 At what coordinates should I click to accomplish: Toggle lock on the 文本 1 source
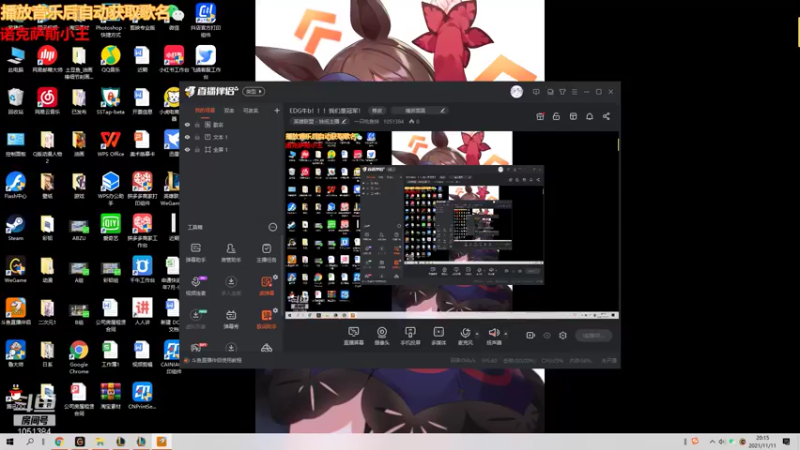tap(197, 137)
